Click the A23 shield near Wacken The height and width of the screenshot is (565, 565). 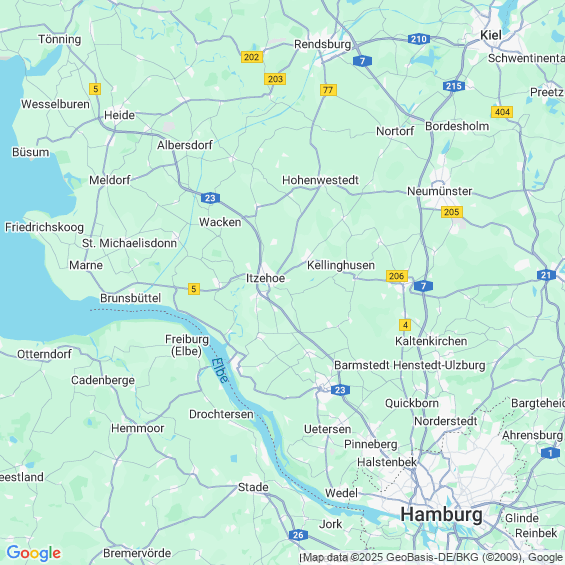point(210,198)
